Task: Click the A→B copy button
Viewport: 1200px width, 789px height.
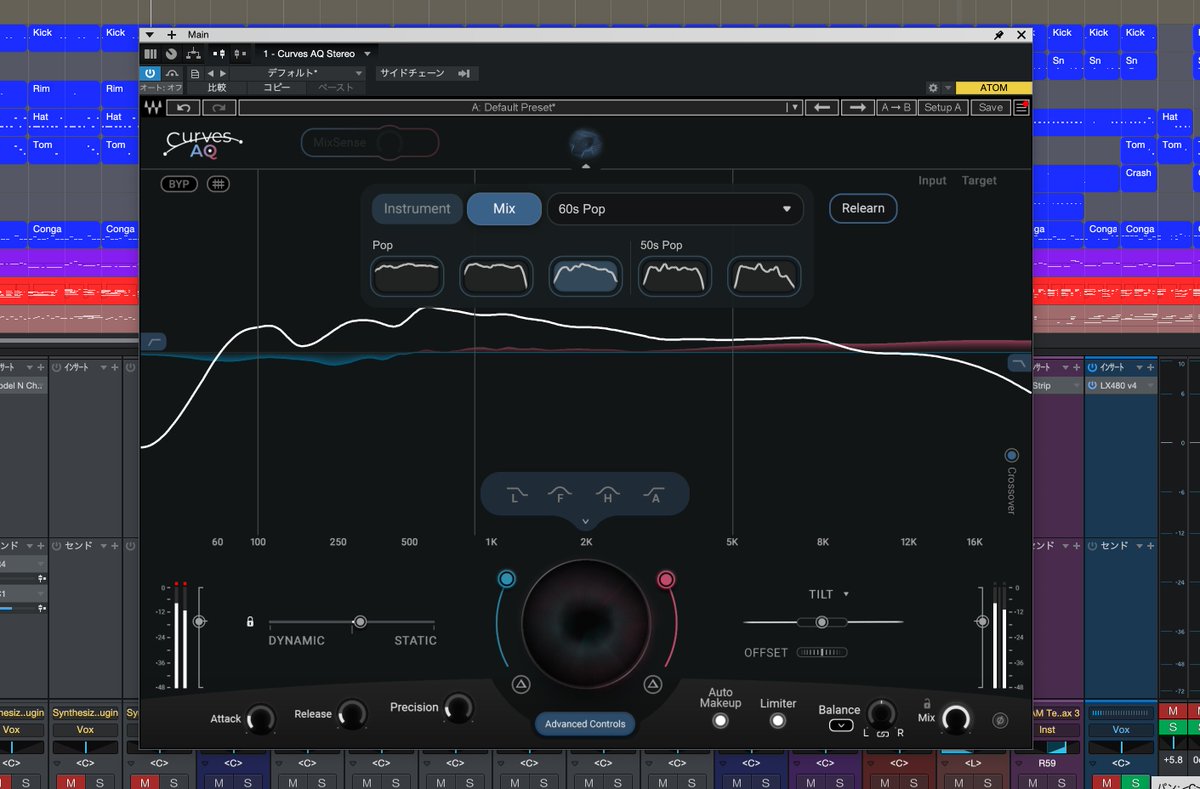Action: click(x=895, y=107)
